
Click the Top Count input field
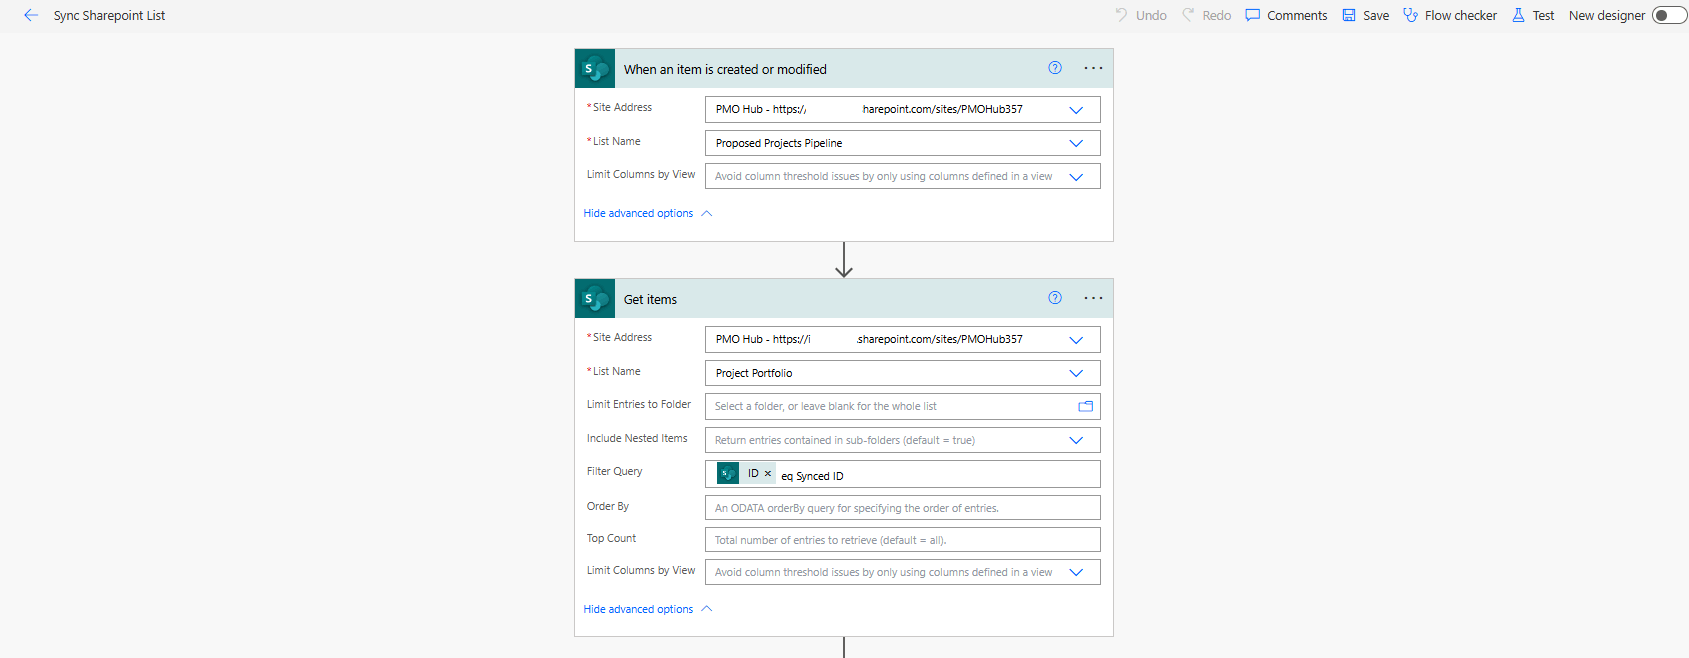click(903, 540)
